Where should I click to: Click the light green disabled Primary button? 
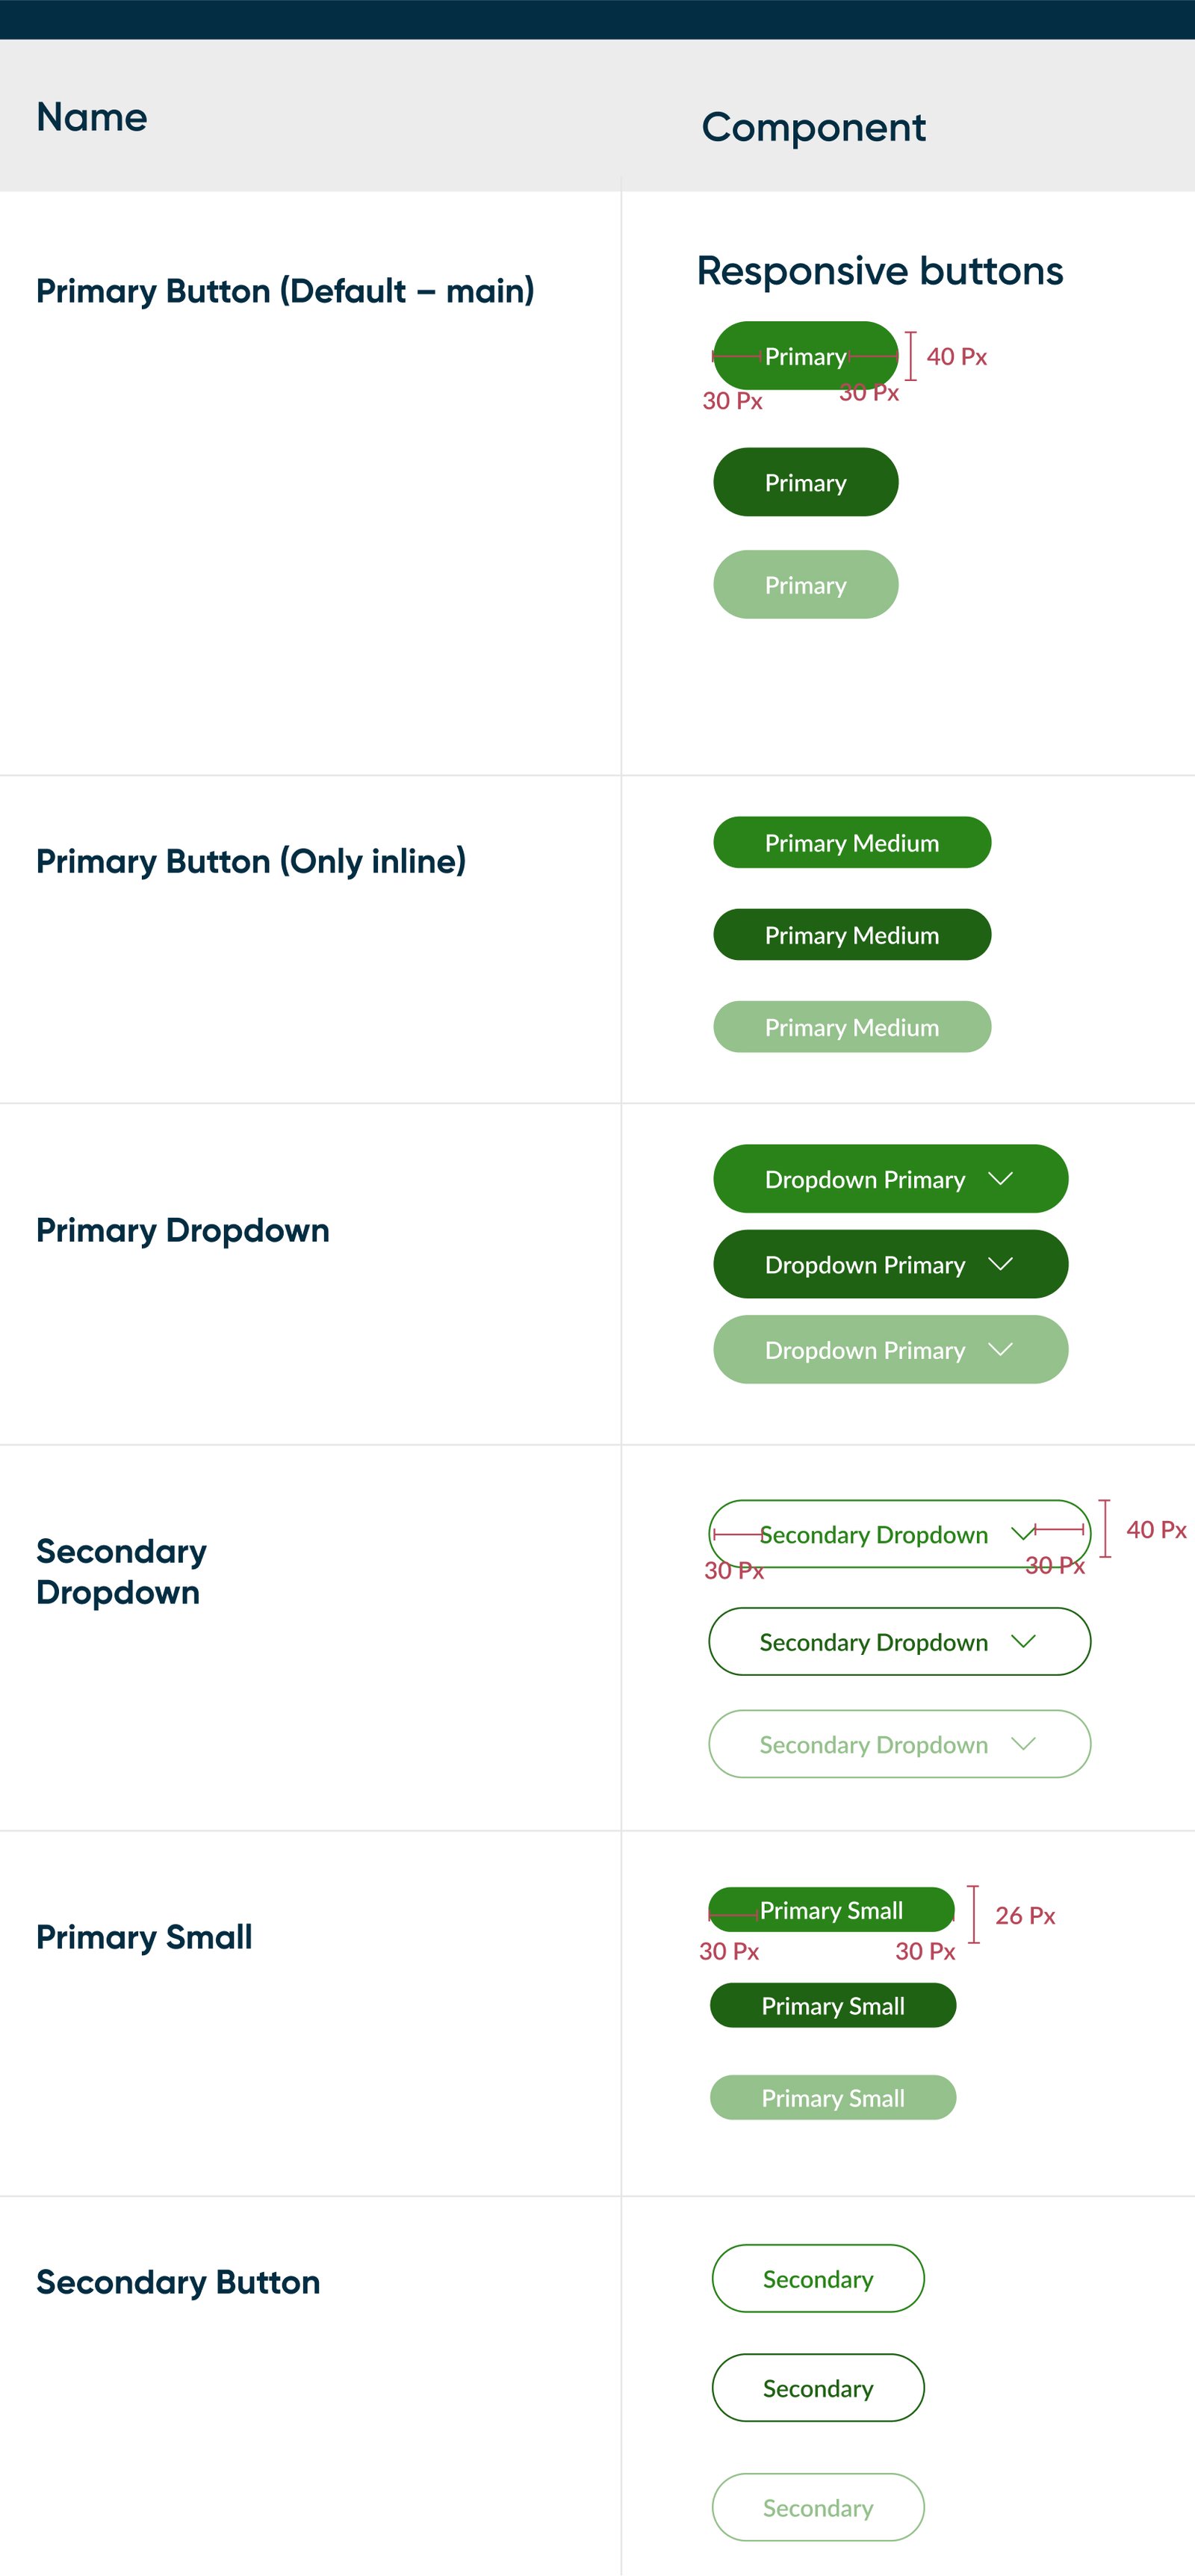805,585
